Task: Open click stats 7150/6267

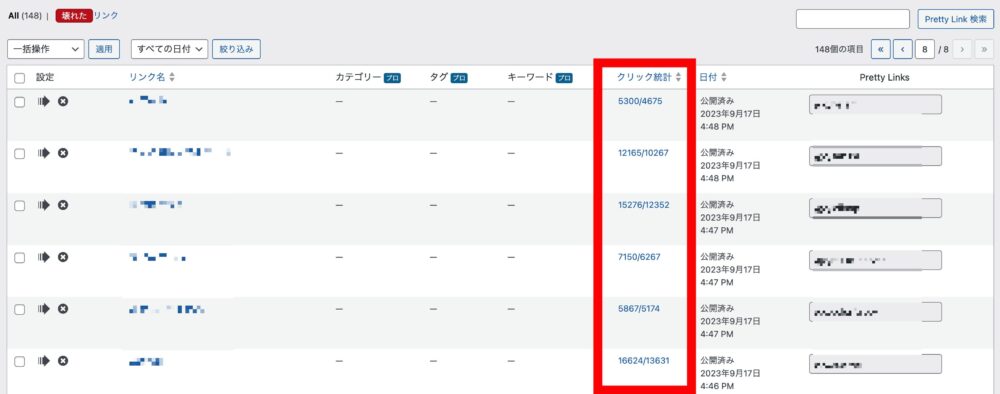Action: (639, 256)
